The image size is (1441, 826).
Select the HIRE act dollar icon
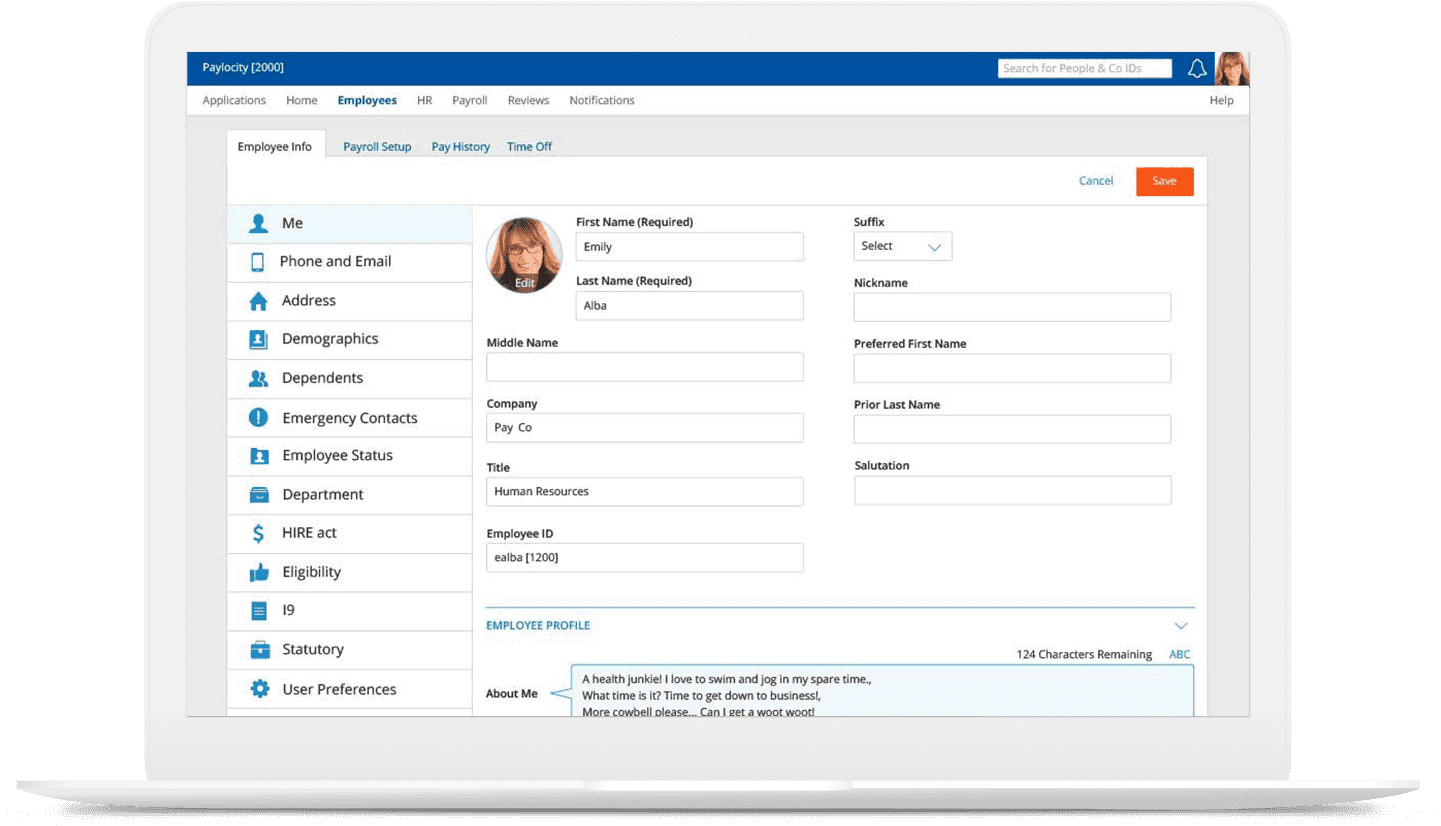pyautogui.click(x=259, y=533)
